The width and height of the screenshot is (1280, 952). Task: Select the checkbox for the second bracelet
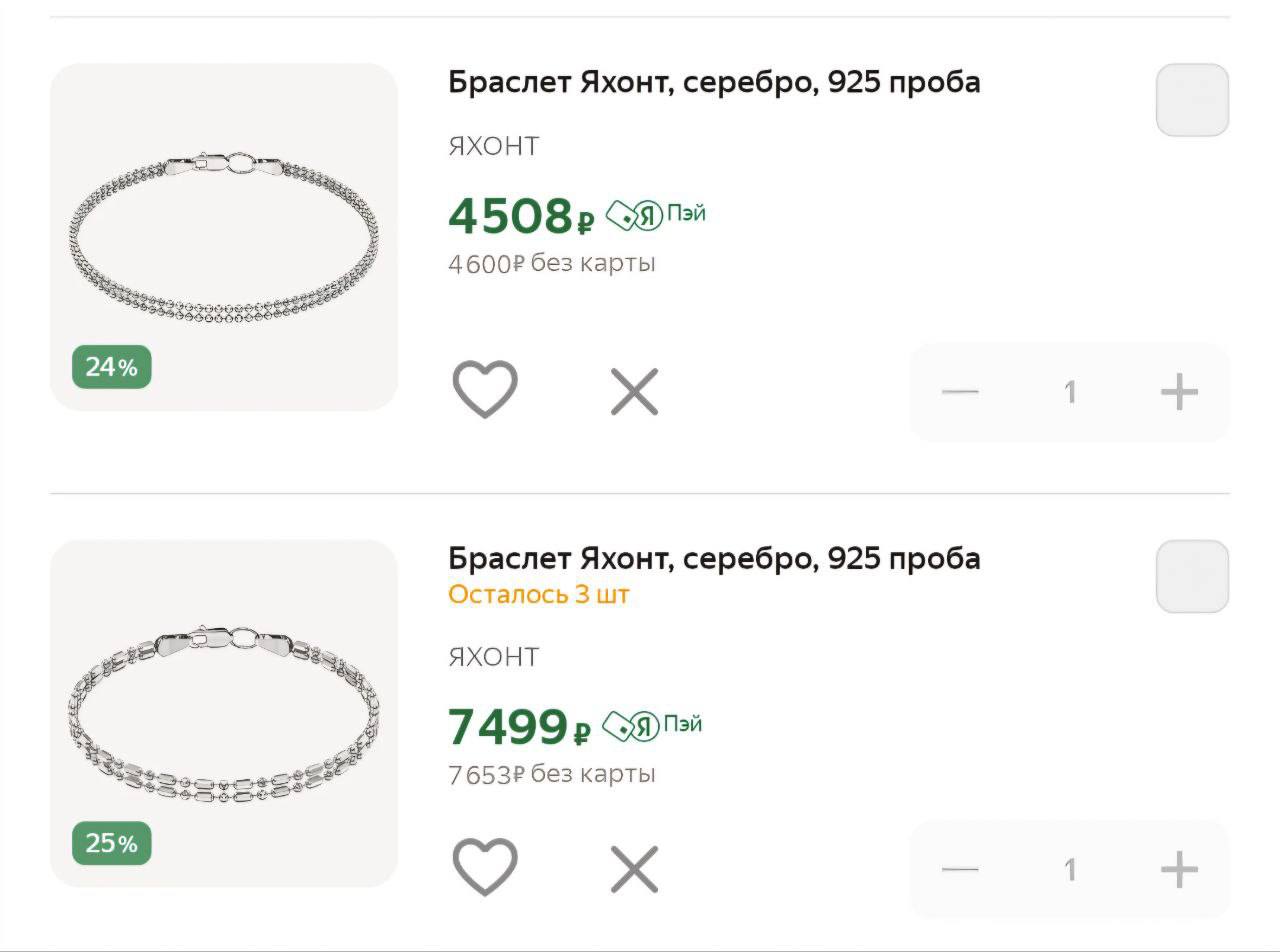click(x=1192, y=577)
